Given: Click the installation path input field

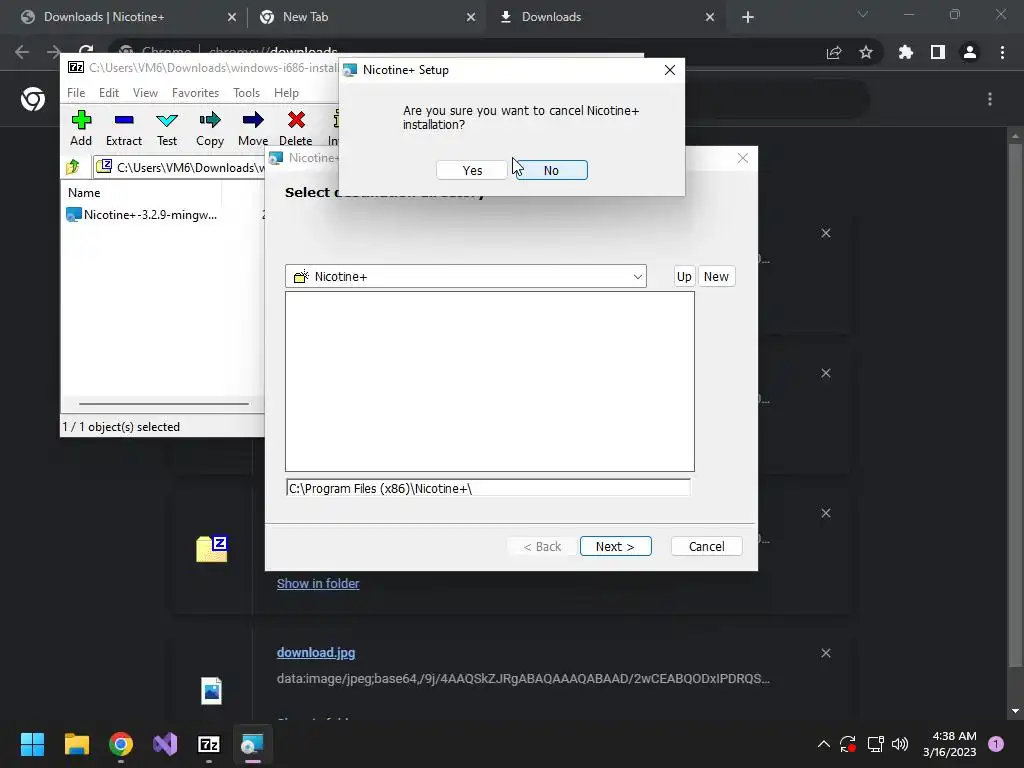Looking at the screenshot, I should [488, 488].
